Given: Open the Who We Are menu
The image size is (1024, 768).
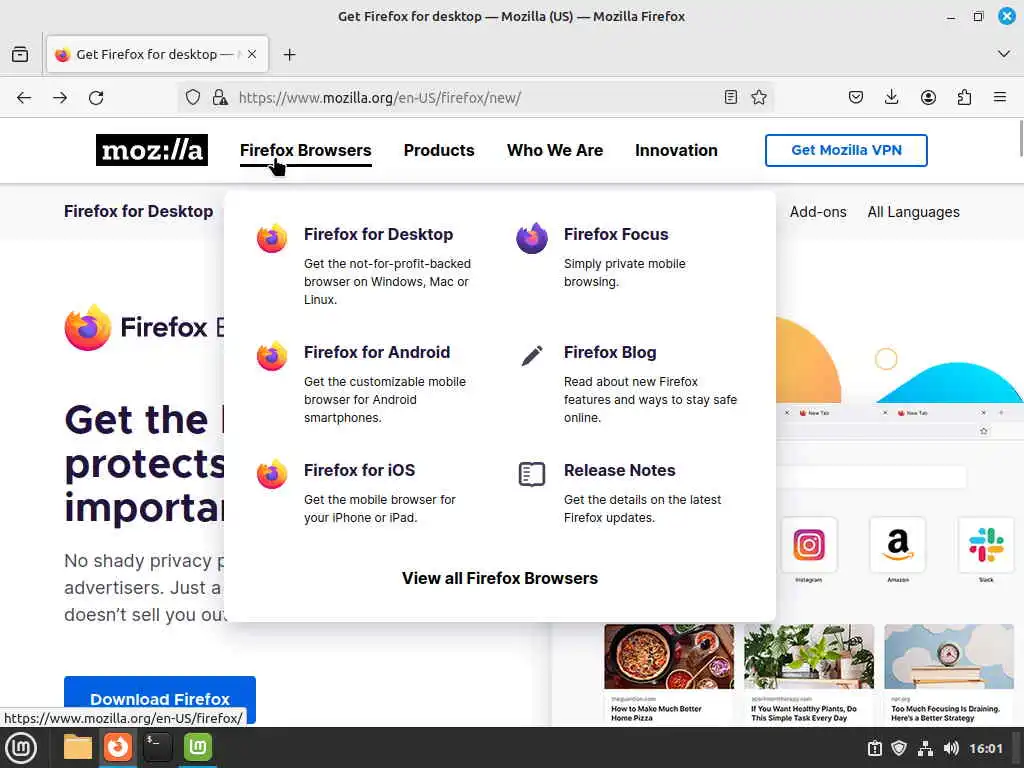Looking at the screenshot, I should coord(555,150).
